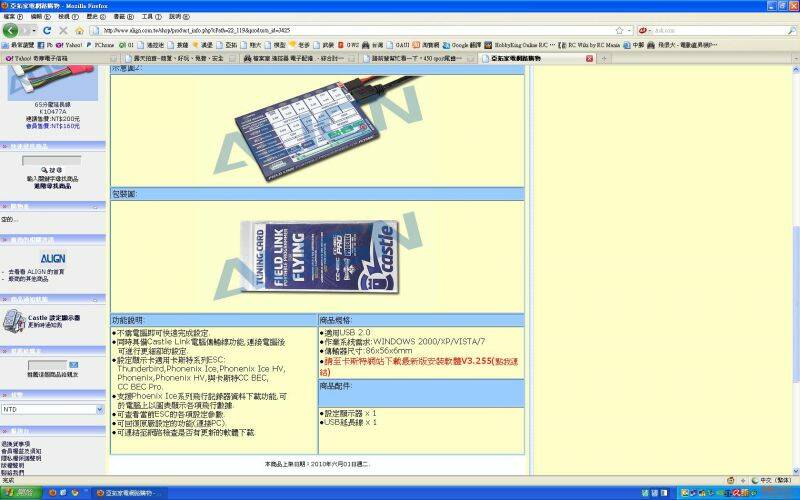
Task: Click the 中文 language indicator in status bar
Action: click(771, 481)
